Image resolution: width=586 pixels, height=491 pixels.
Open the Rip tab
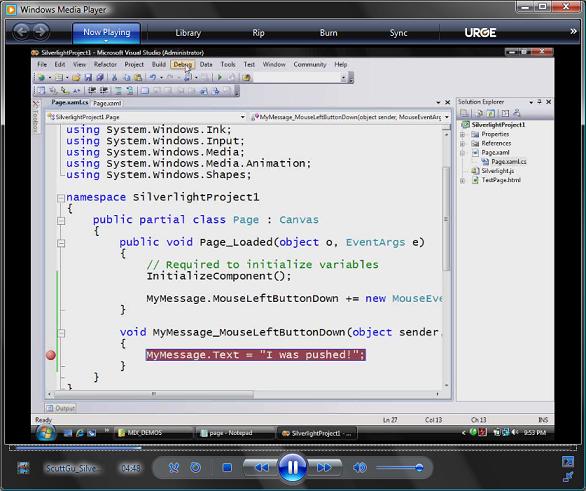point(258,33)
